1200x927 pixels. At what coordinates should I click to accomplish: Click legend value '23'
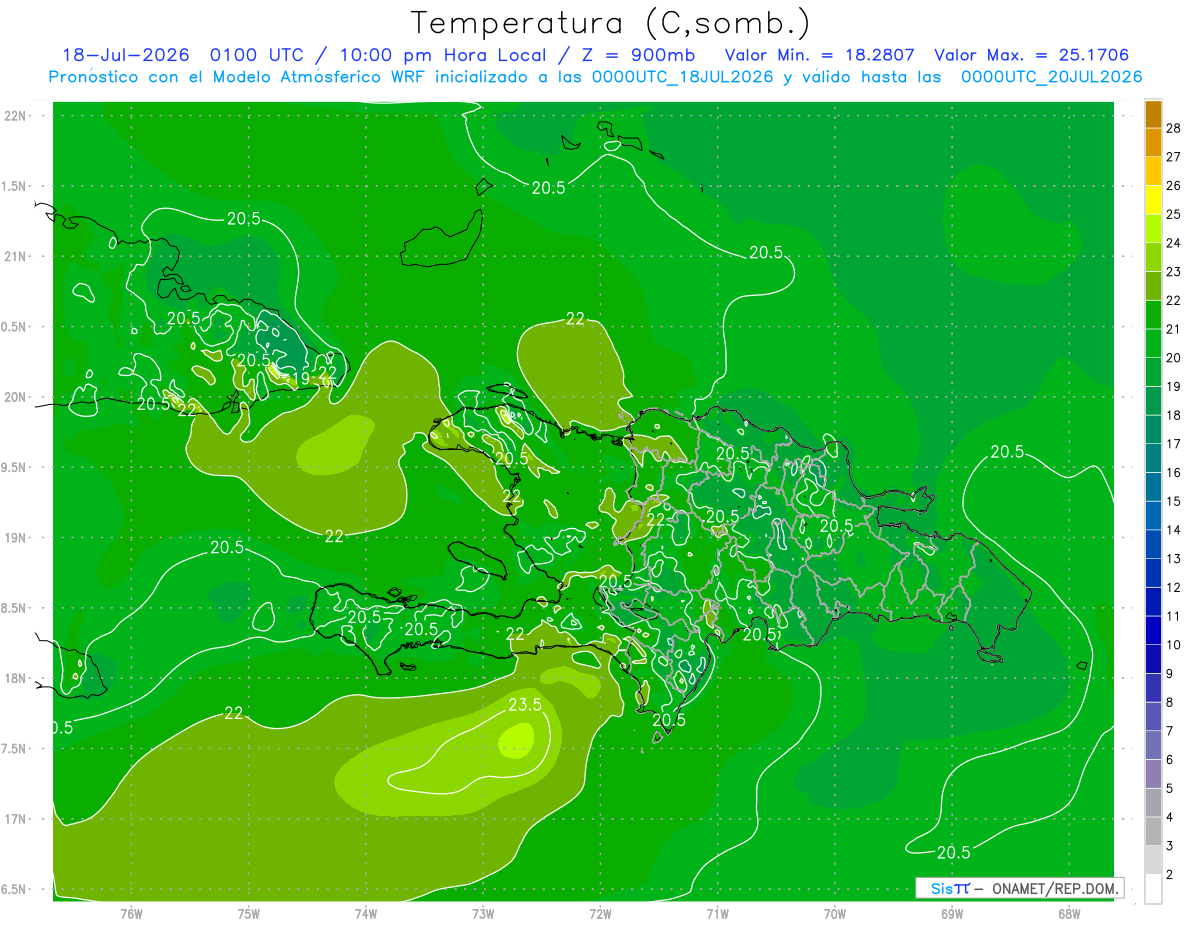click(x=1174, y=272)
